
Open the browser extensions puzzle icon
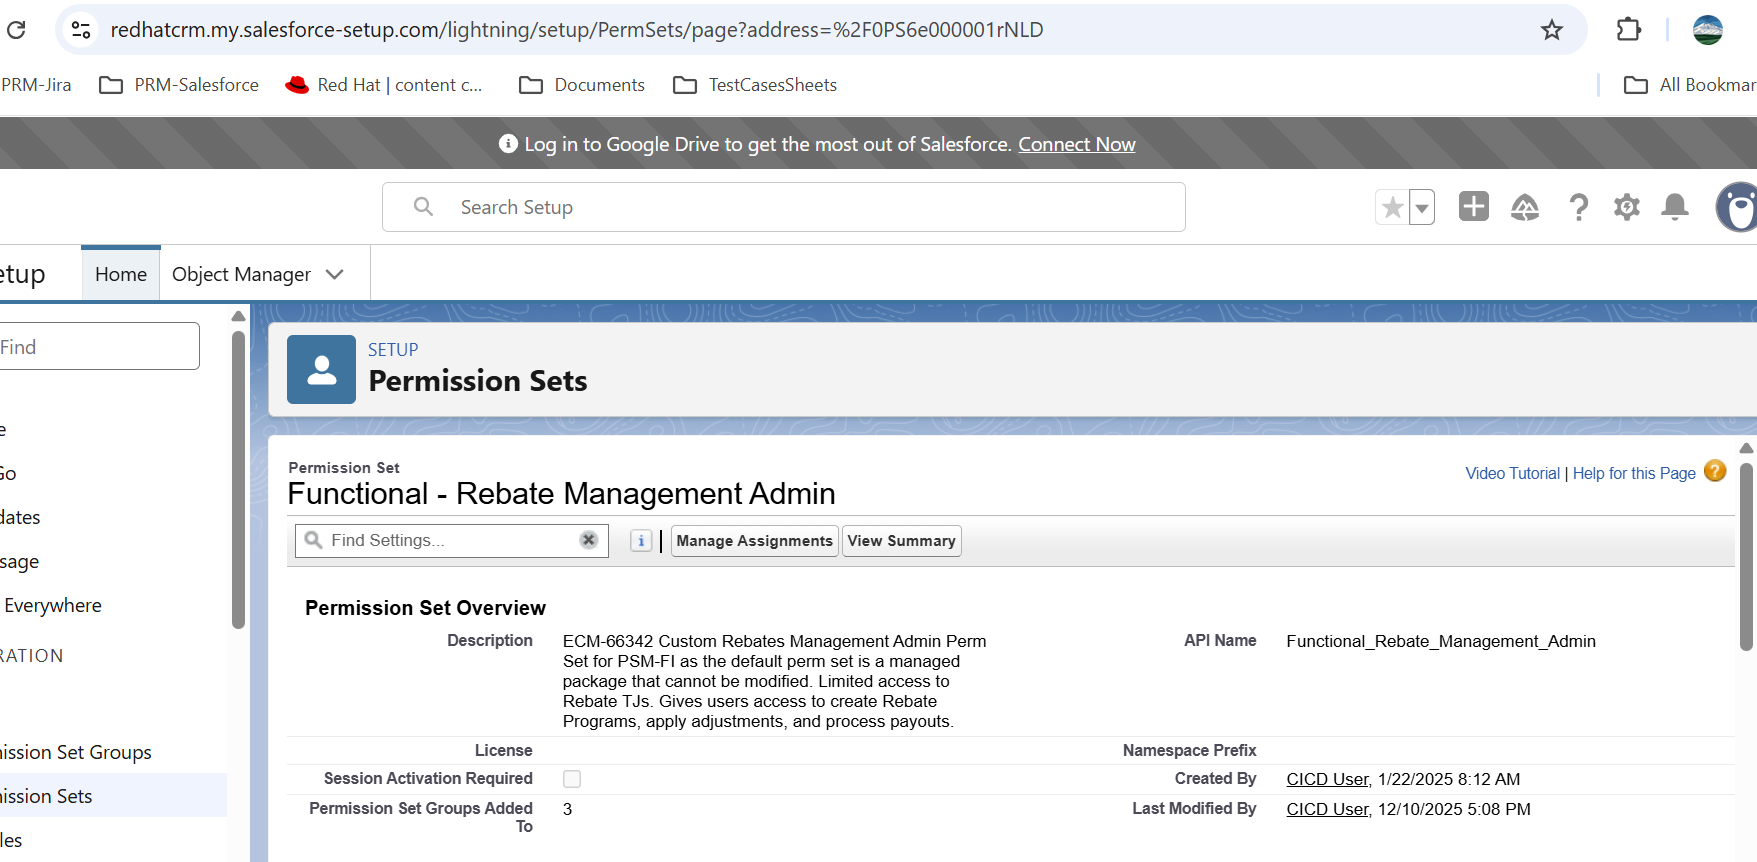point(1628,30)
